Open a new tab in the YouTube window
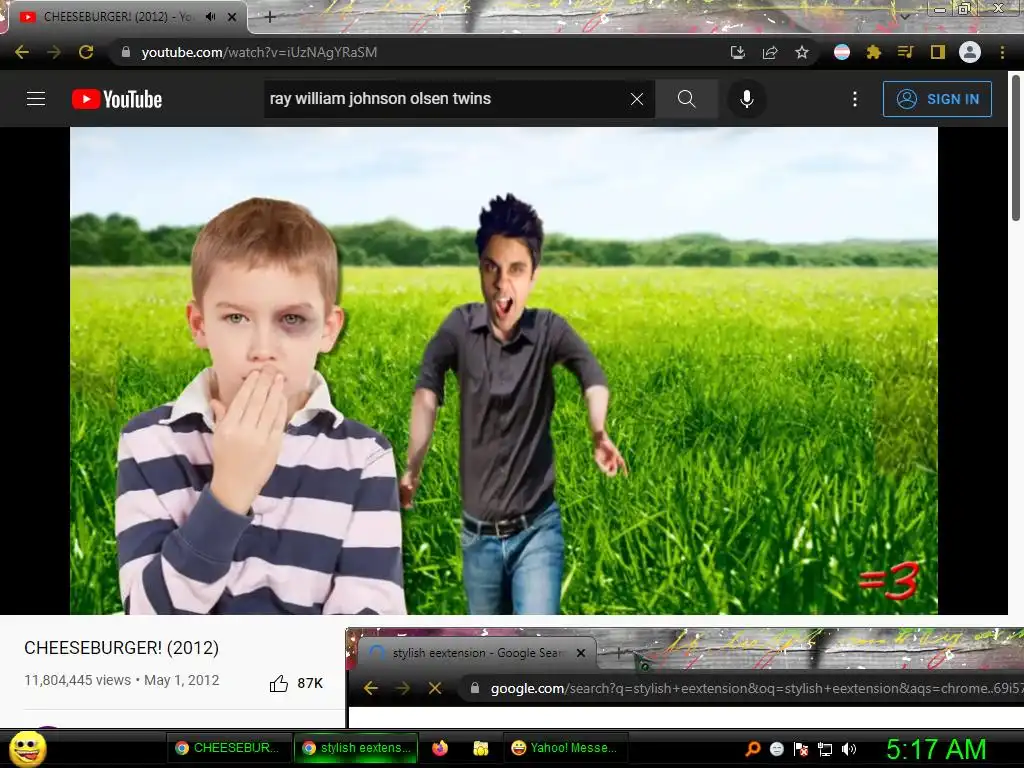1024x768 pixels. pos(270,17)
